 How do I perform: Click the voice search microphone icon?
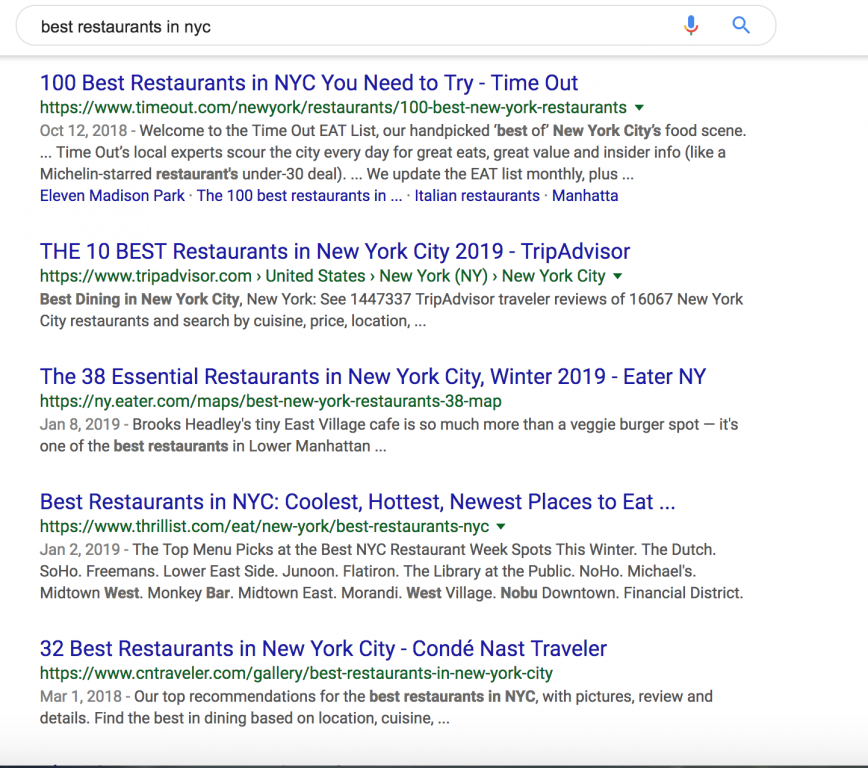[x=691, y=25]
